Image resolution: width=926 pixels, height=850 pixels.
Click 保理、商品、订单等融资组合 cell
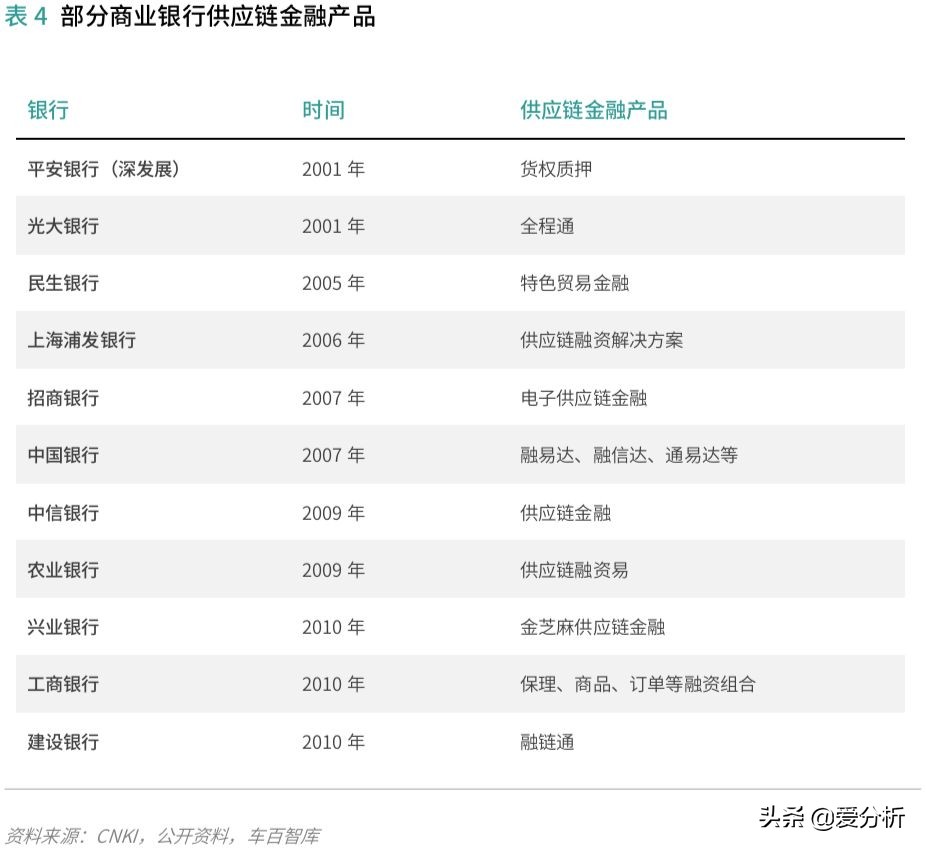pos(635,685)
